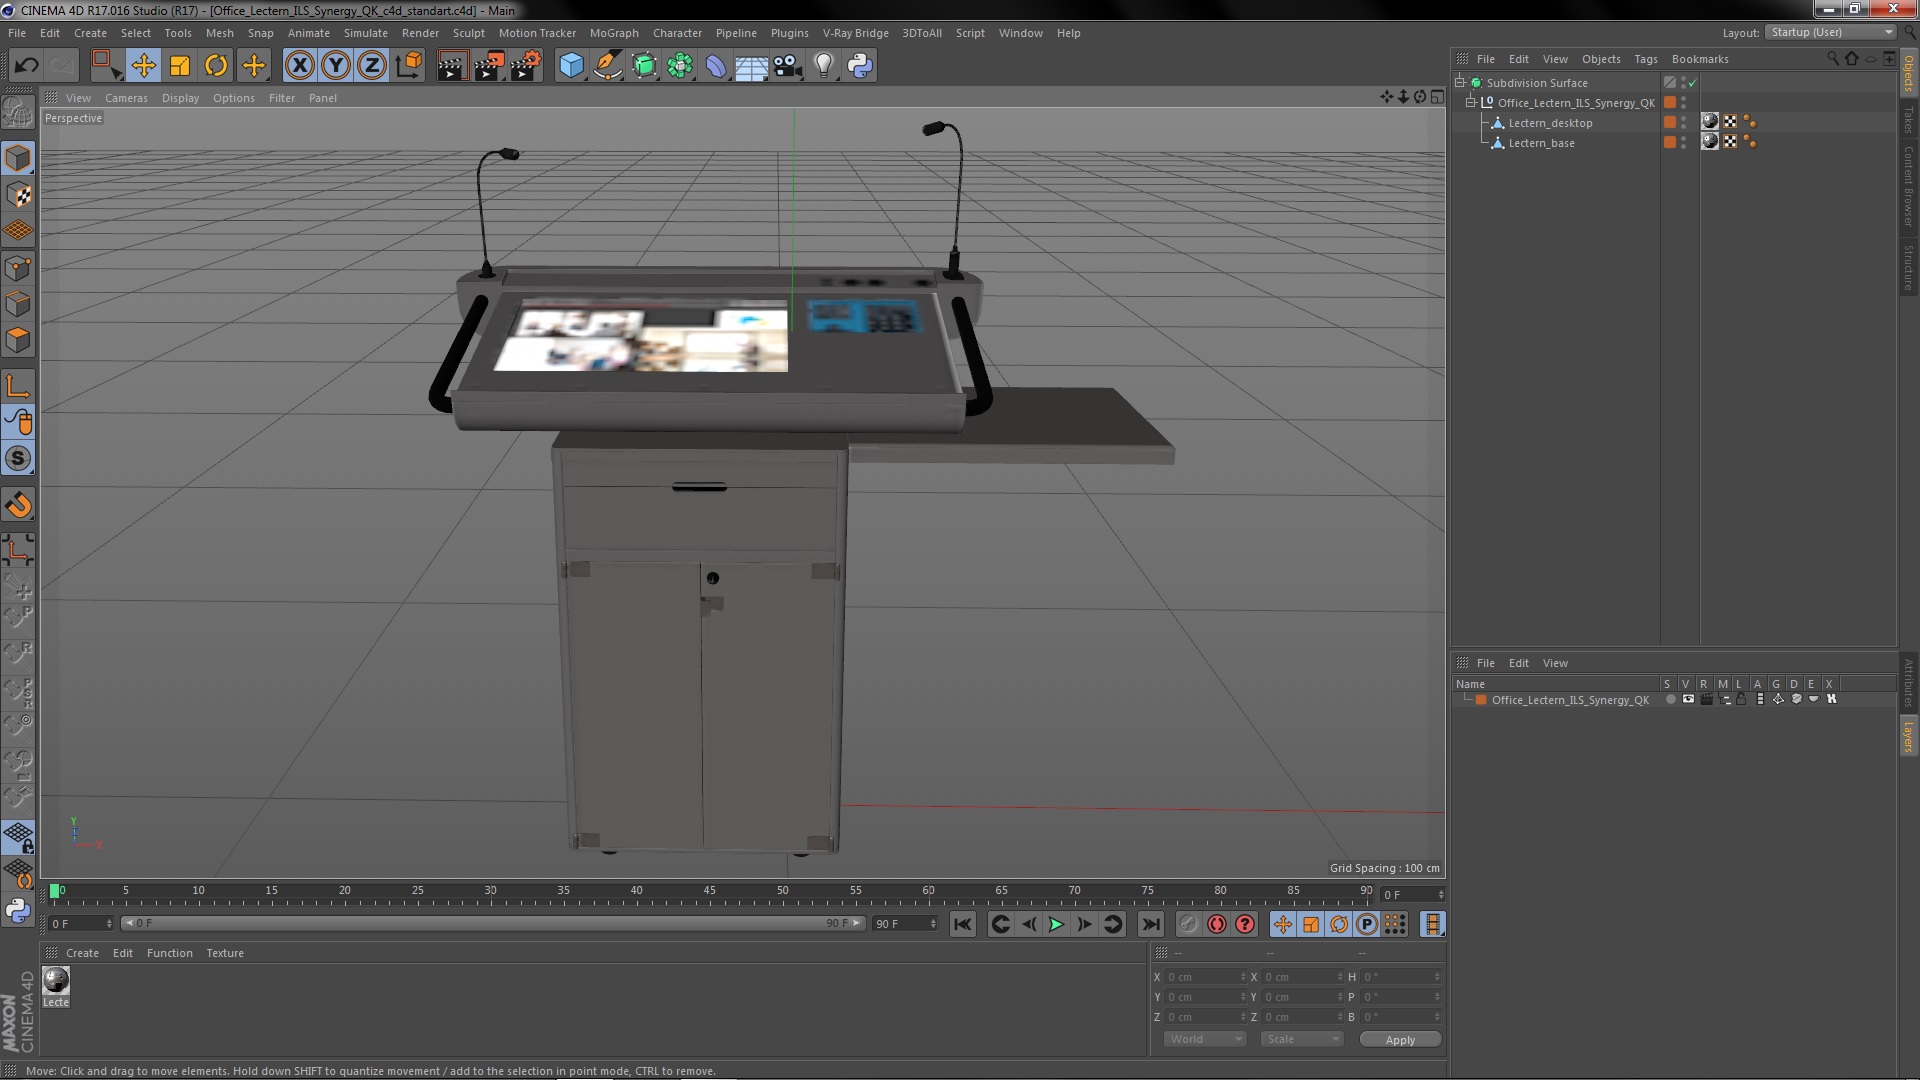Select World coordinate system dropdown

coord(1201,1039)
